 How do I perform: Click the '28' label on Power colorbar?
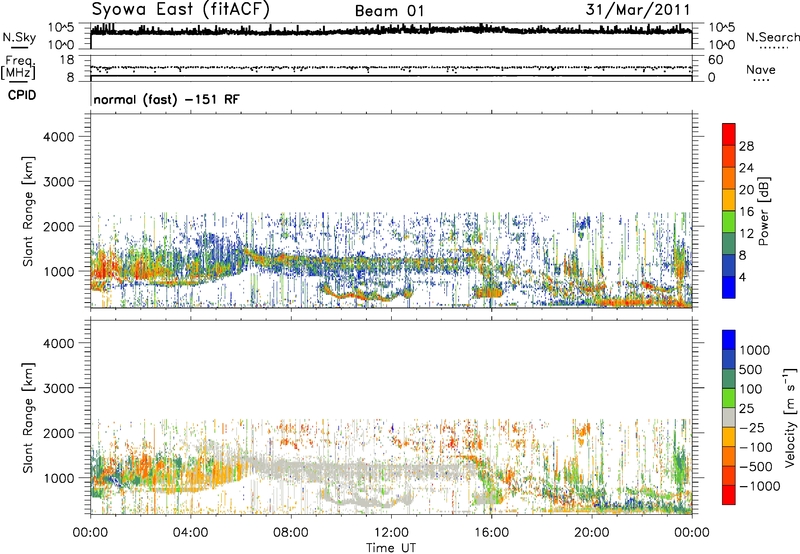pos(746,146)
